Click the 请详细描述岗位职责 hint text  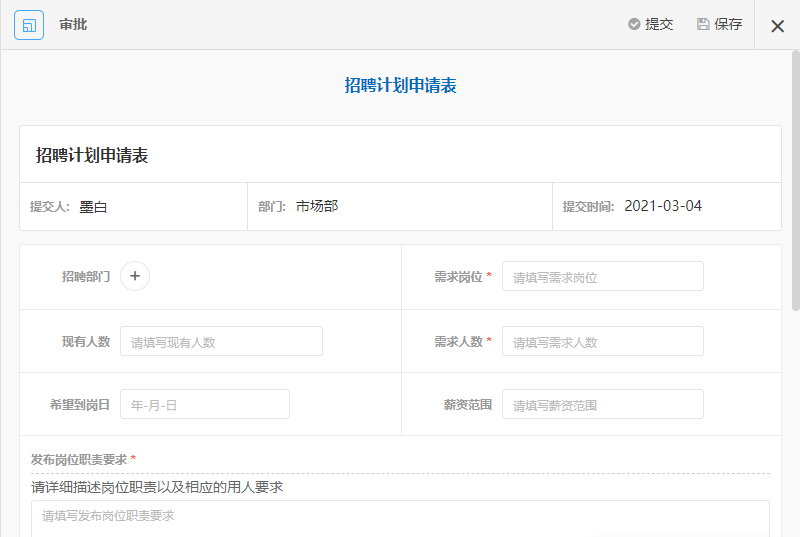(x=157, y=487)
